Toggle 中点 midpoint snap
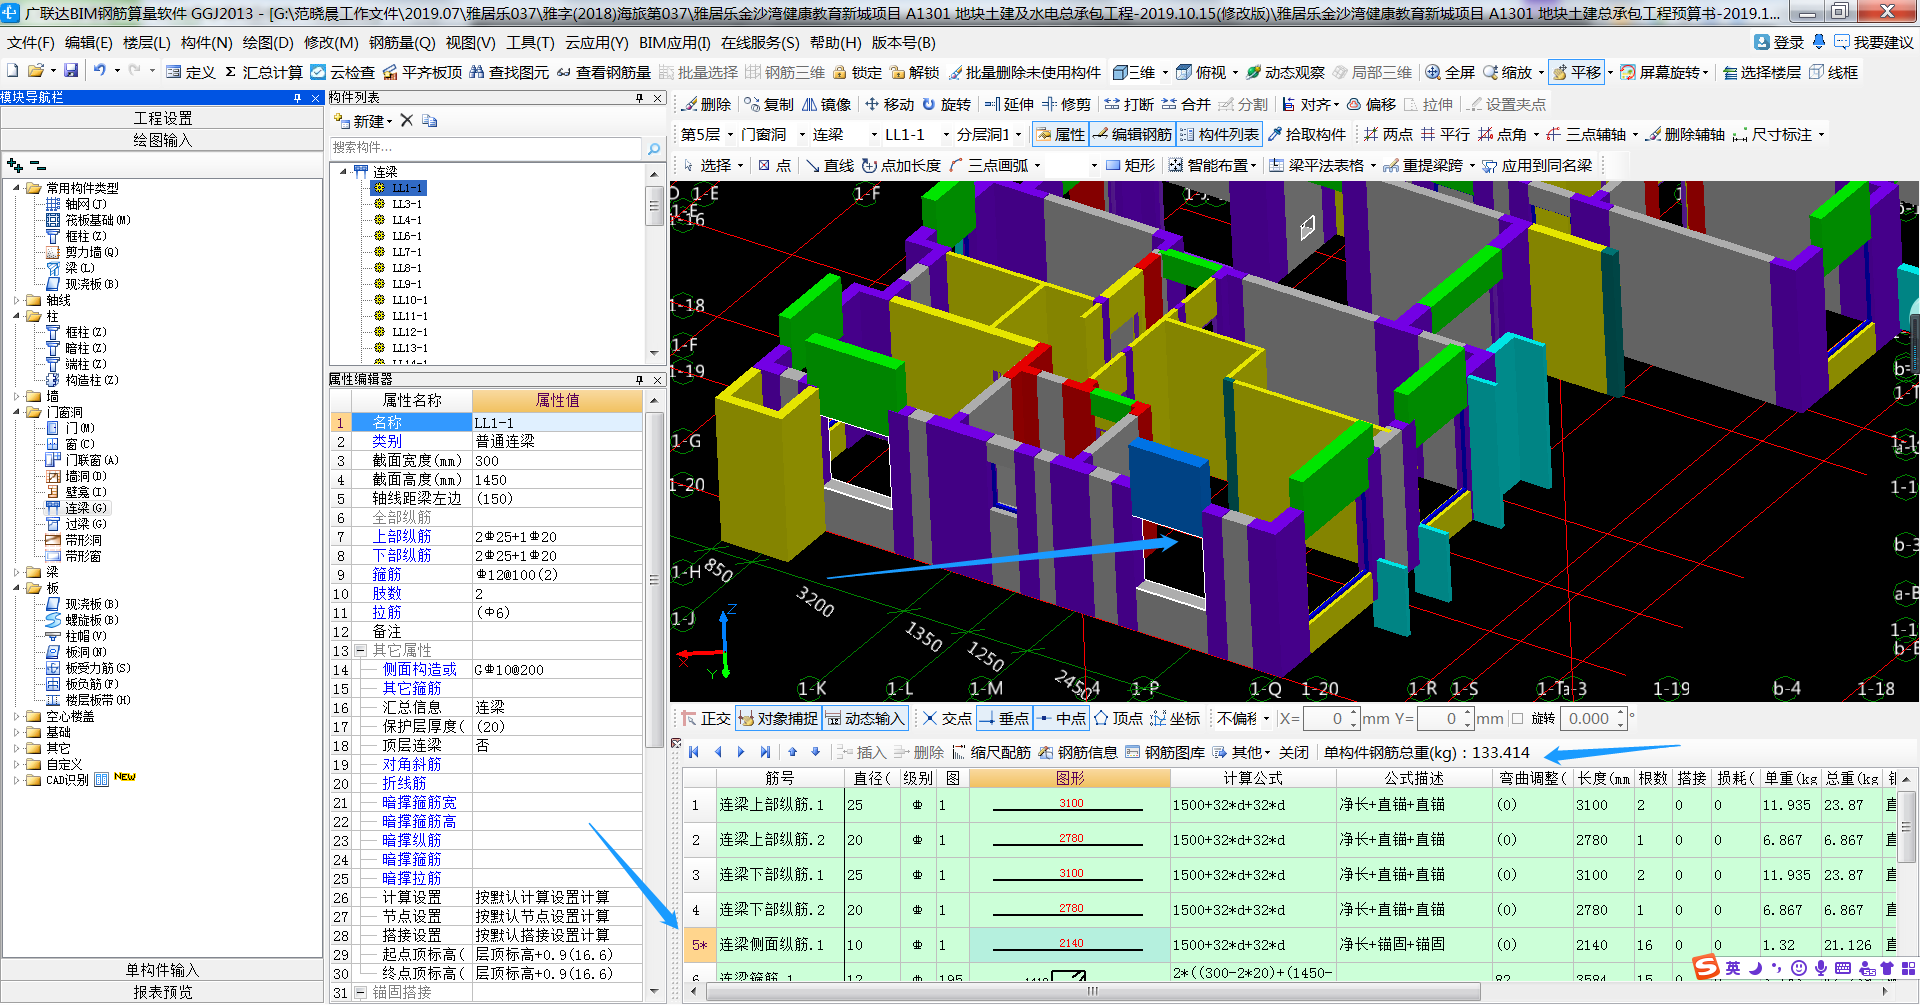 (1061, 718)
